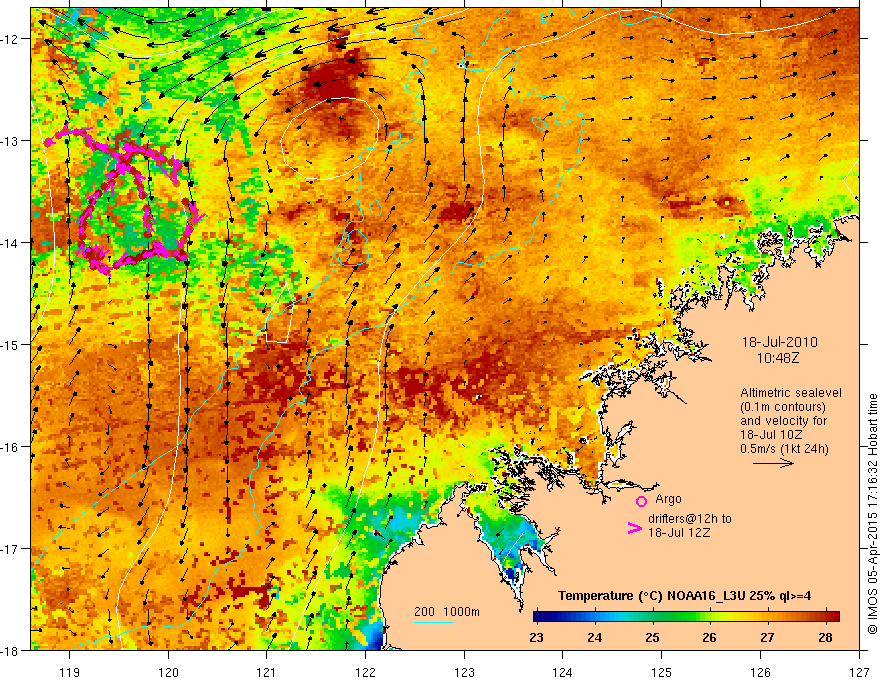Viewport: 880px width, 680px height.
Task: Click the time label 10:48Z
Action: (x=777, y=358)
